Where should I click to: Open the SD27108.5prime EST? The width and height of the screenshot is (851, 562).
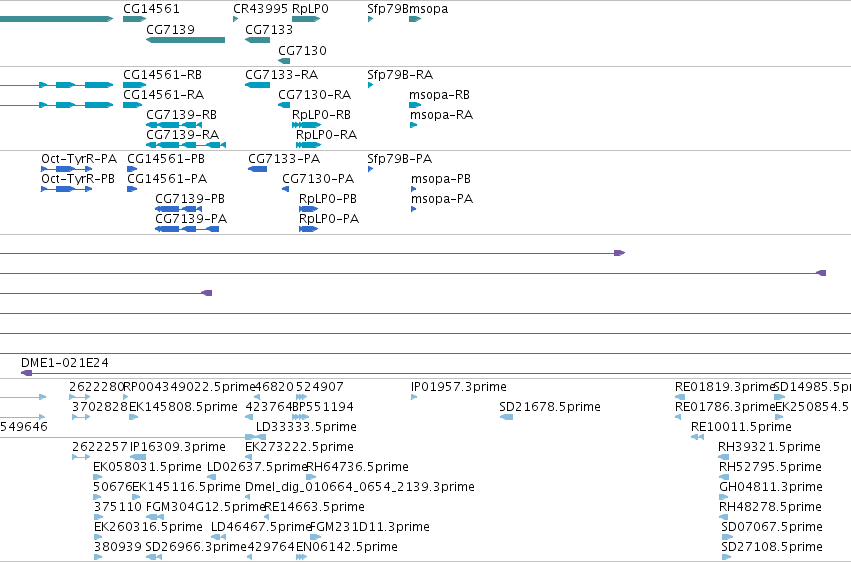[726, 557]
